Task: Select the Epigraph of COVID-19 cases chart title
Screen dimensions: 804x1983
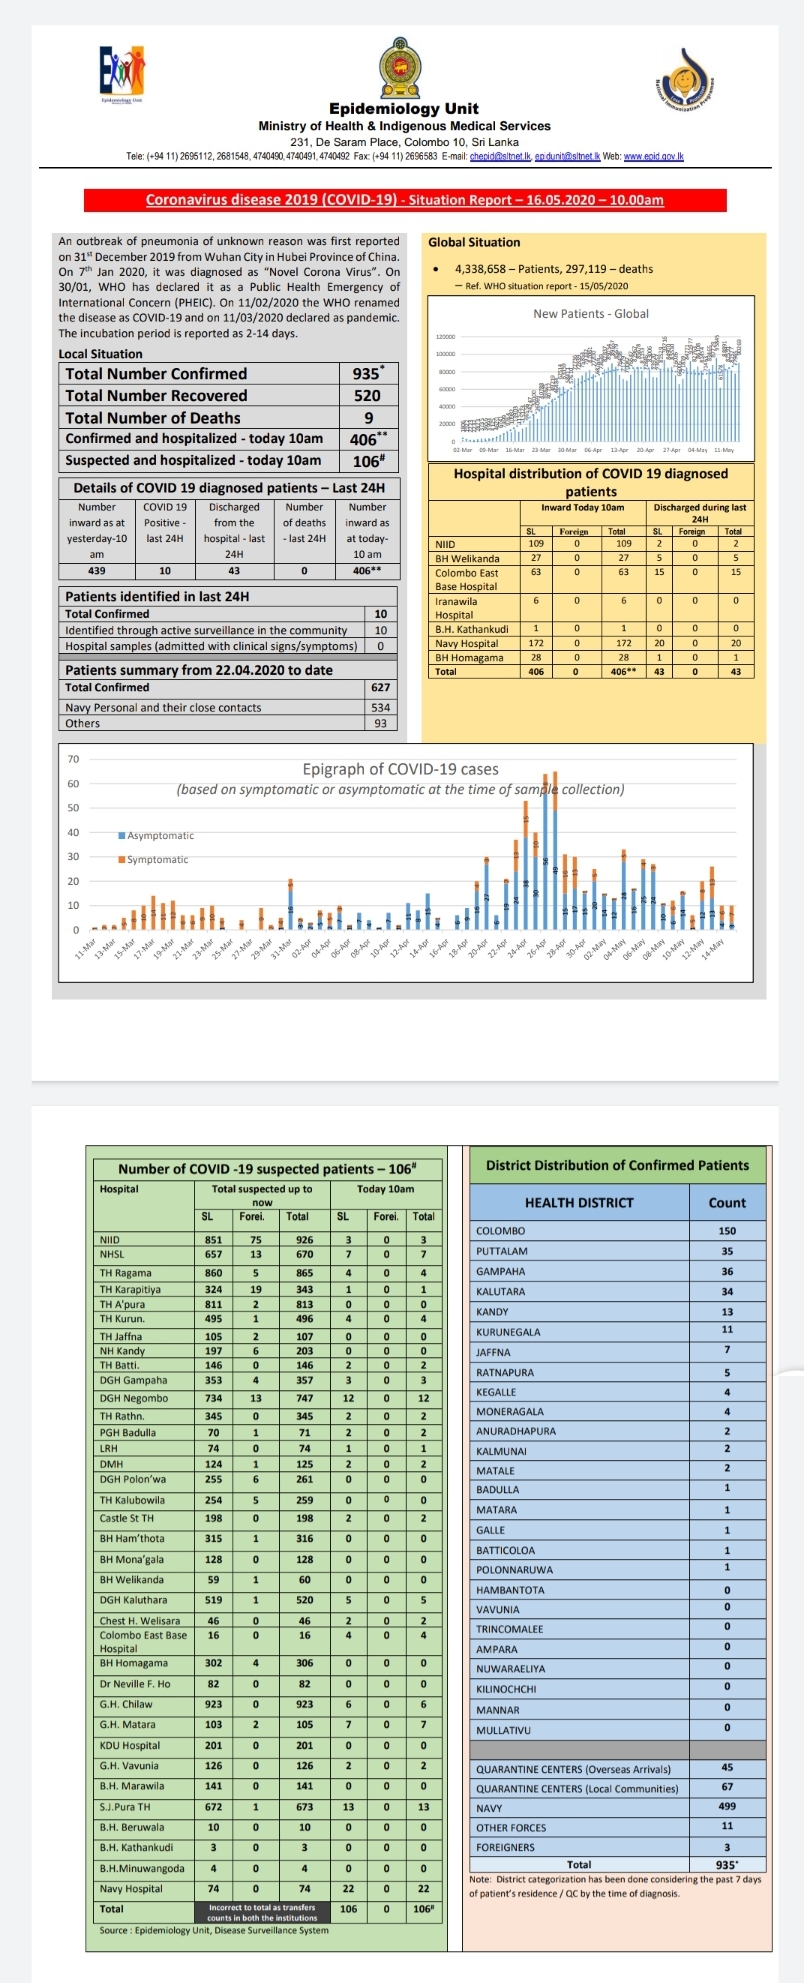Action: coord(401,769)
